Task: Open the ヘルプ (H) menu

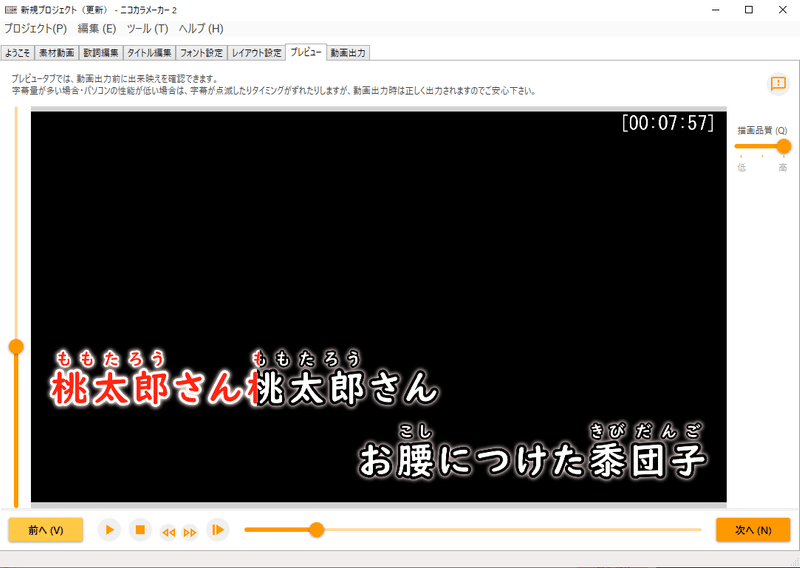Action: [201, 29]
